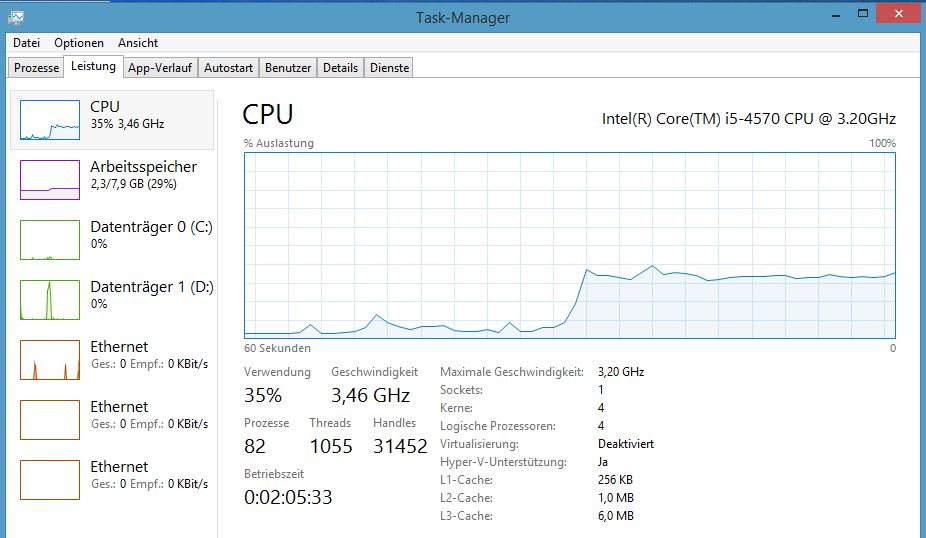Switch to the Benutzer tab

pyautogui.click(x=288, y=68)
